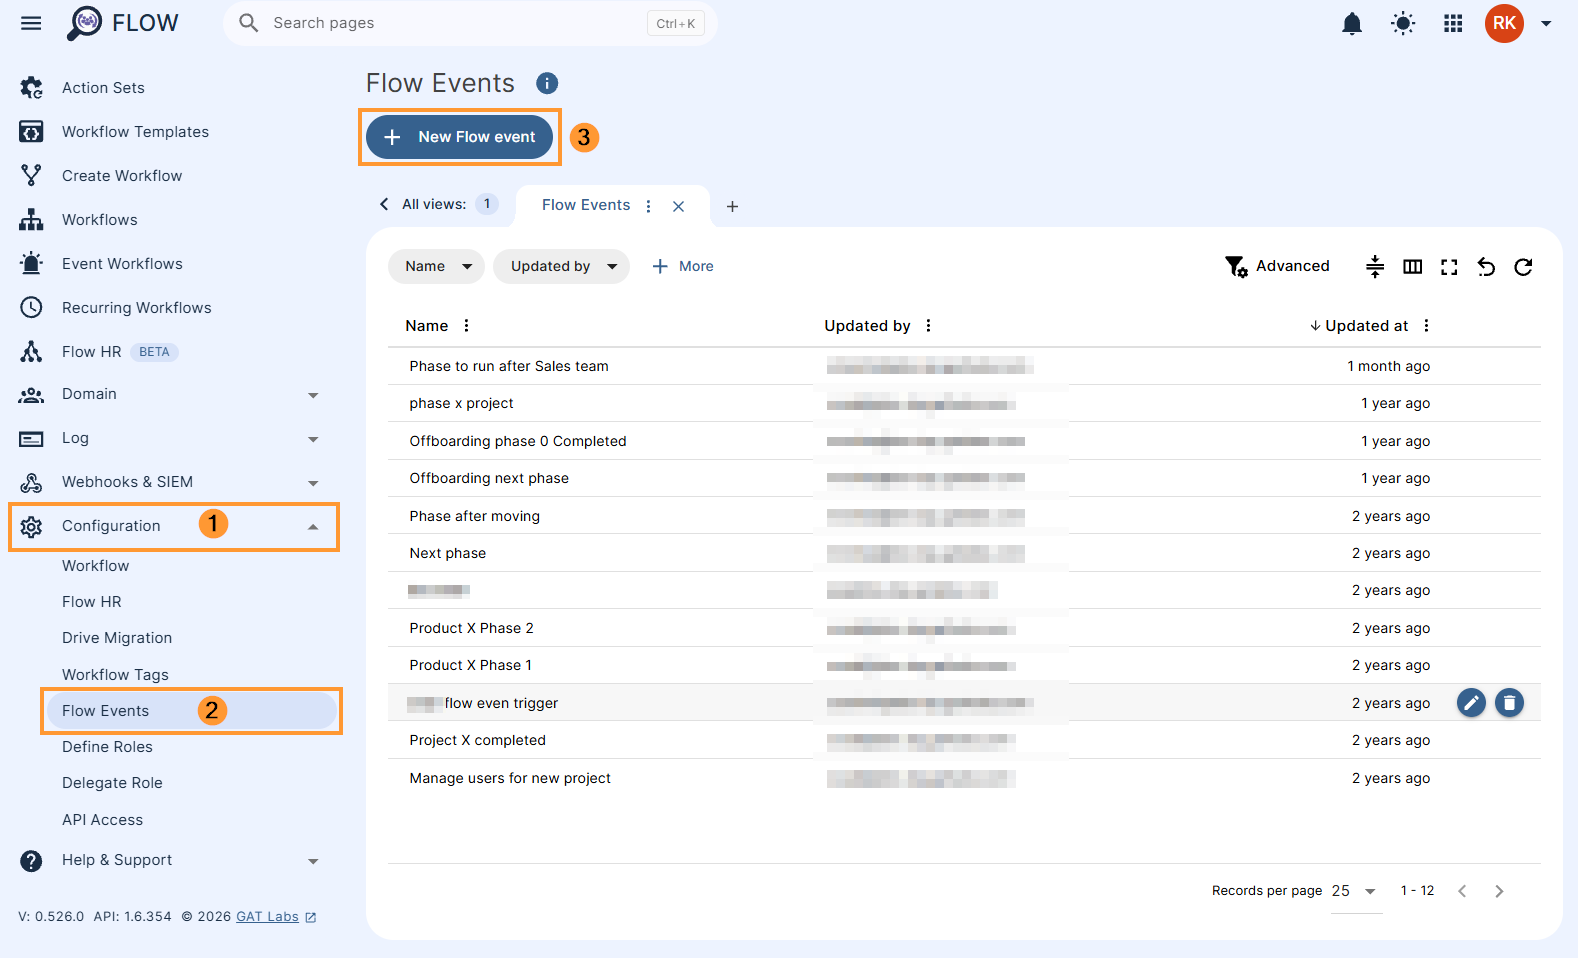Image resolution: width=1578 pixels, height=958 pixels.
Task: Delete the flow even trigger row
Action: (x=1509, y=703)
